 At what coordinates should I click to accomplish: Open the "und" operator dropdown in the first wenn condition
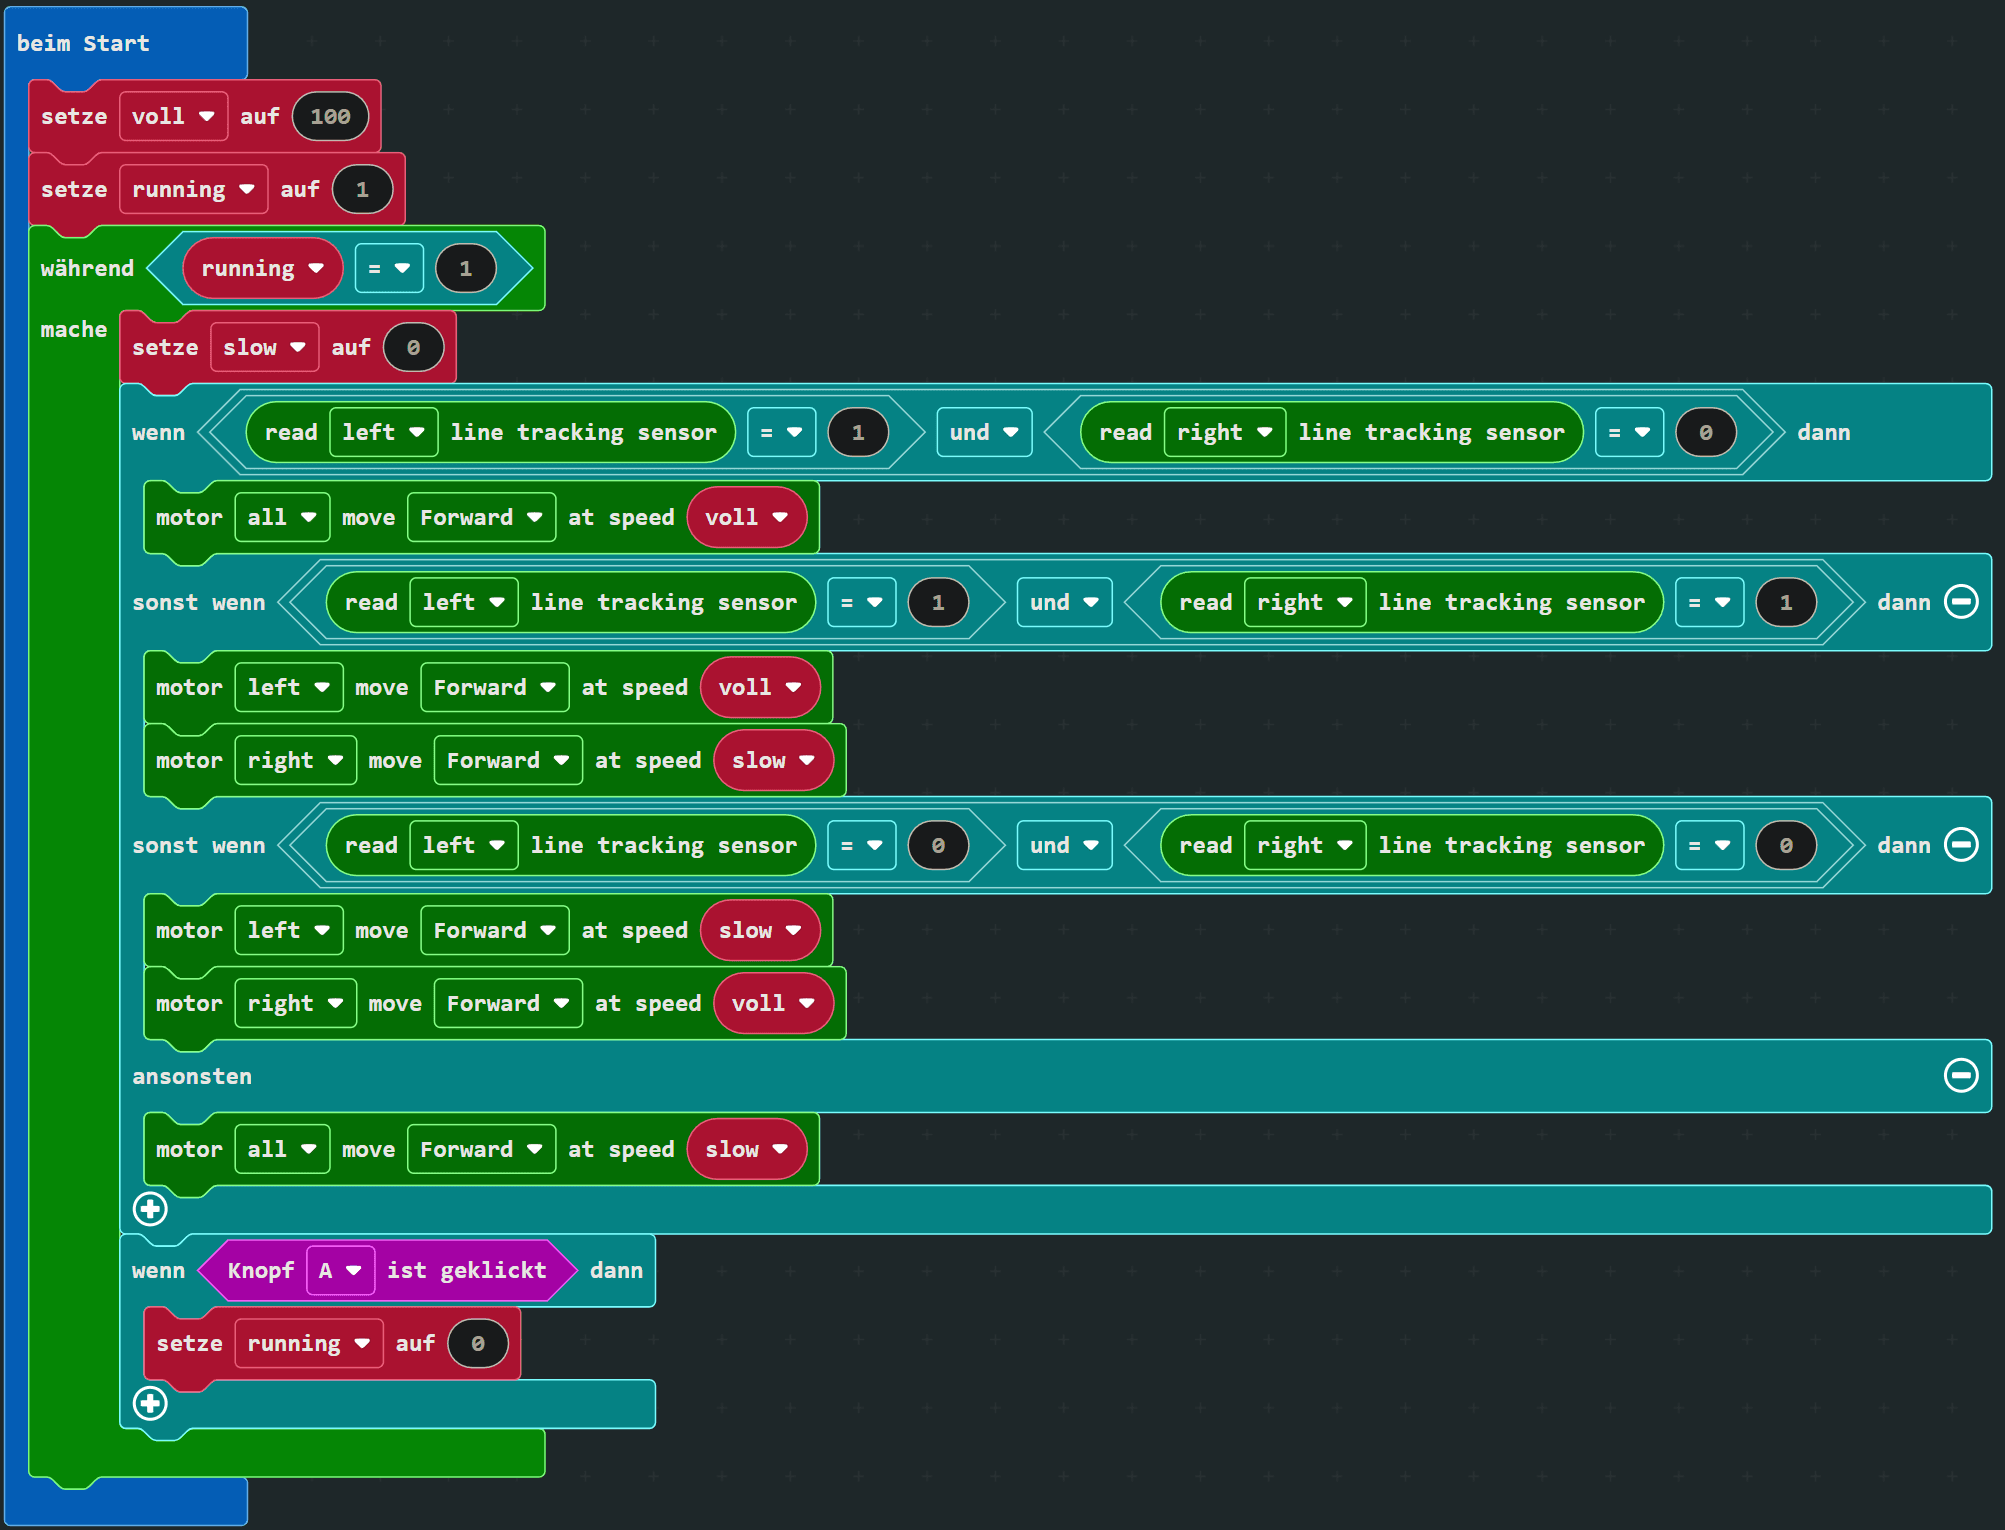[983, 432]
